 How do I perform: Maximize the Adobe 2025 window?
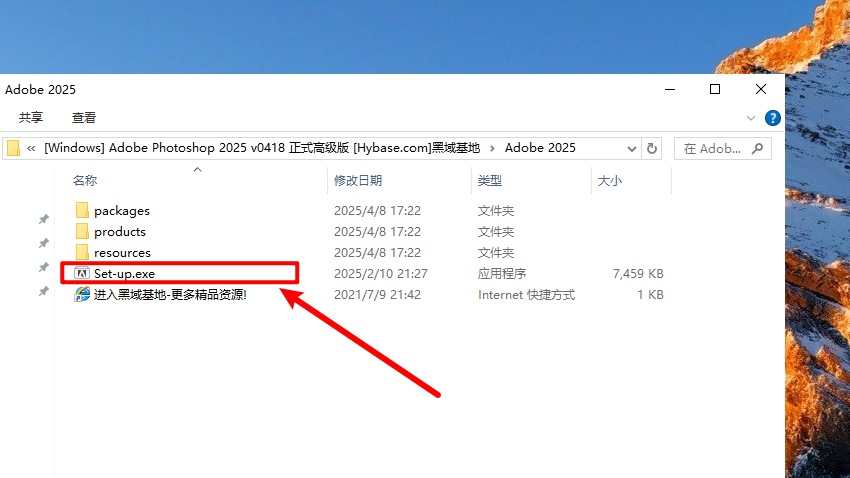(715, 89)
